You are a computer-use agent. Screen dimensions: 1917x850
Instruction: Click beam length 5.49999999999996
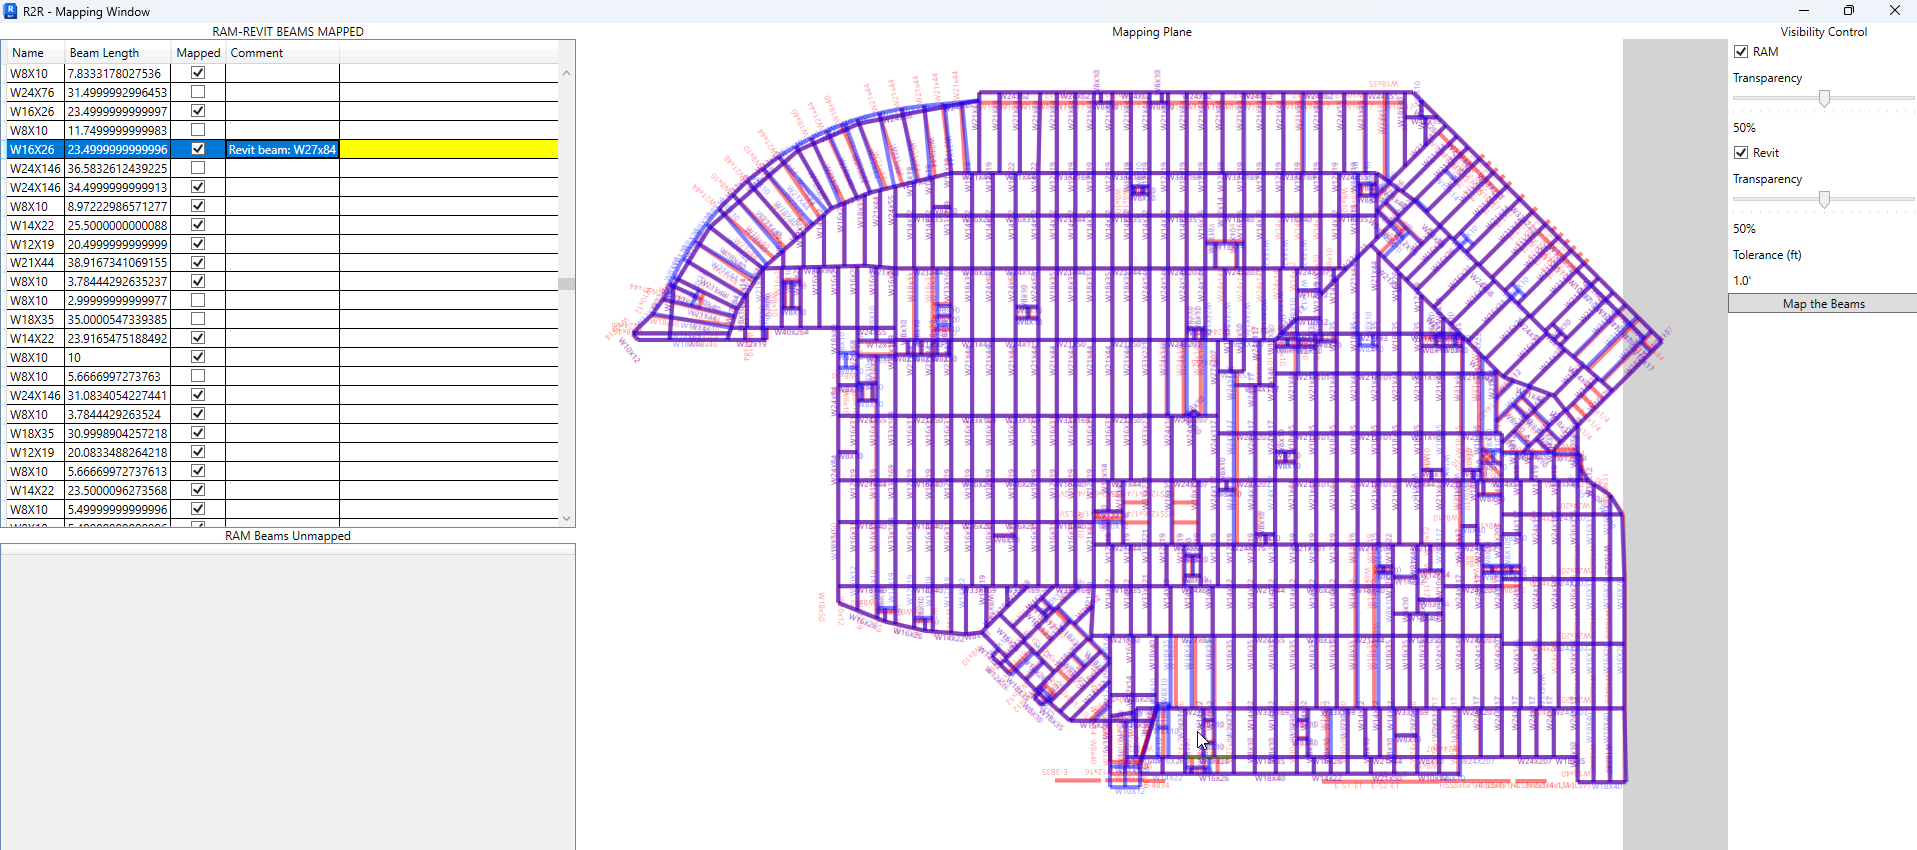click(118, 509)
